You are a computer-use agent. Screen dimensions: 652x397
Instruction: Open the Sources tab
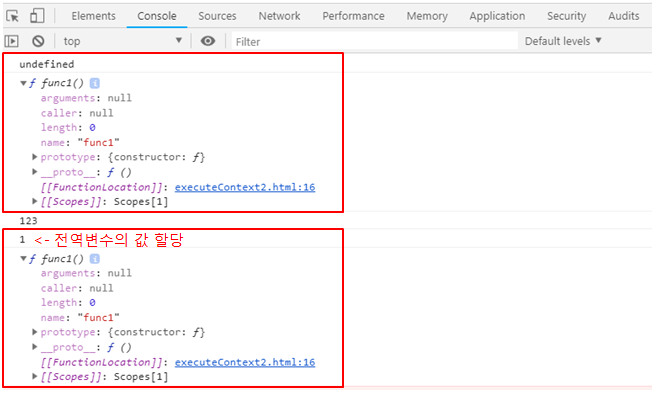coord(217,16)
